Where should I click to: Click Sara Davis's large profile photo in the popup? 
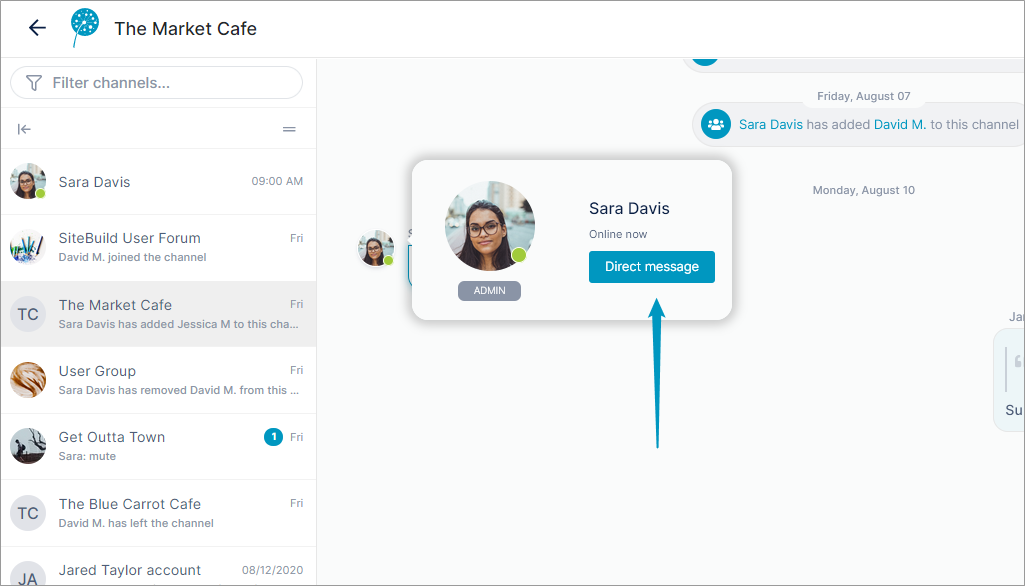click(490, 226)
